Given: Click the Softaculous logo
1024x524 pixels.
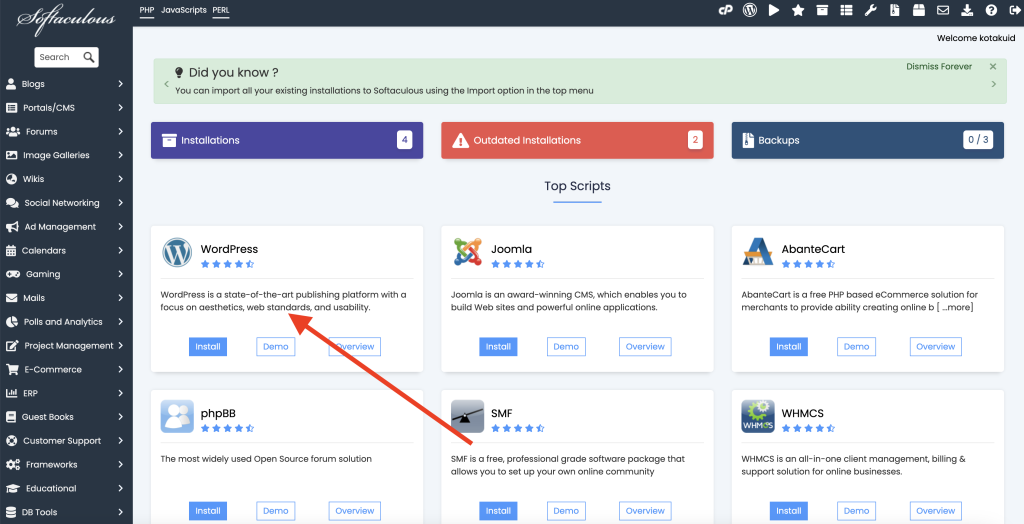Looking at the screenshot, I should pos(66,21).
